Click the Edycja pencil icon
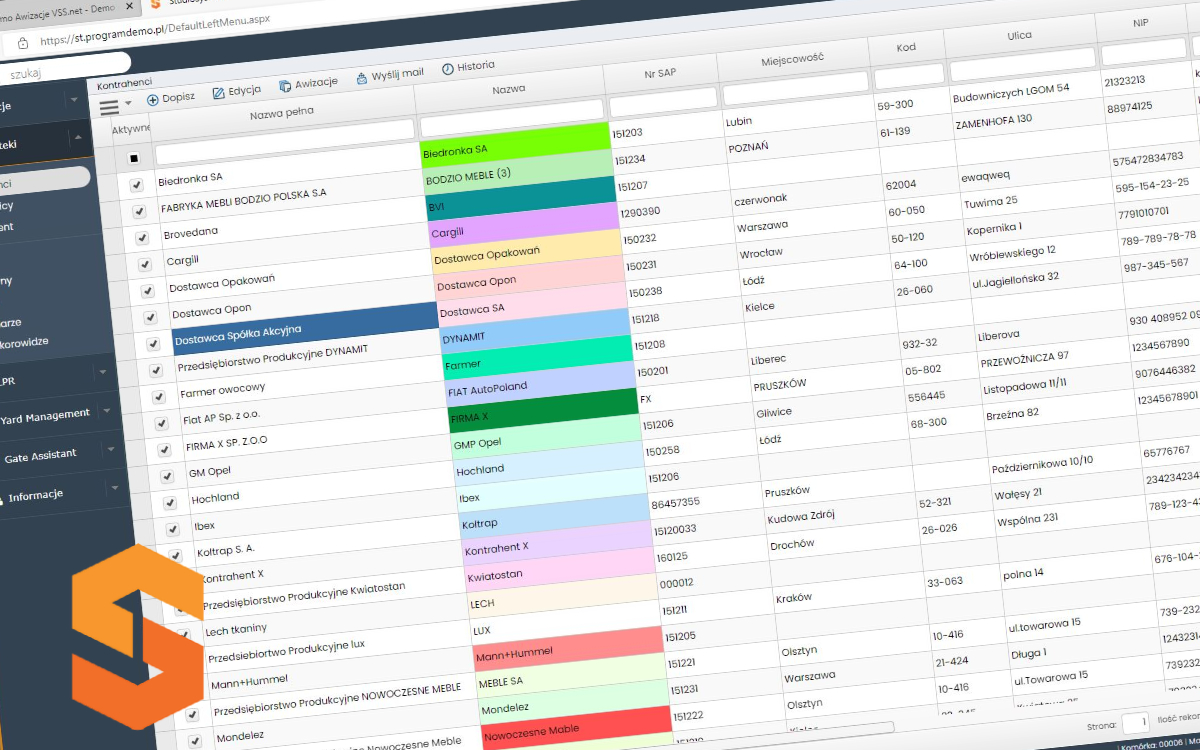This screenshot has height=750, width=1200. [219, 93]
